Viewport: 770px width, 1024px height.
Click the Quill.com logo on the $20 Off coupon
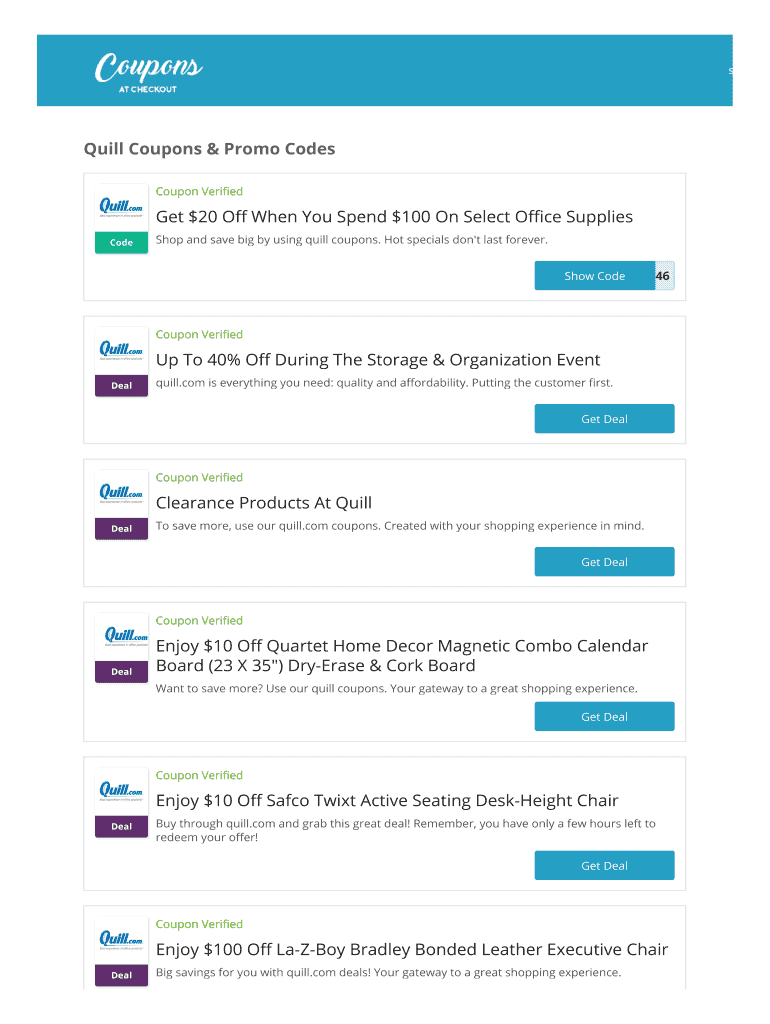coord(120,207)
